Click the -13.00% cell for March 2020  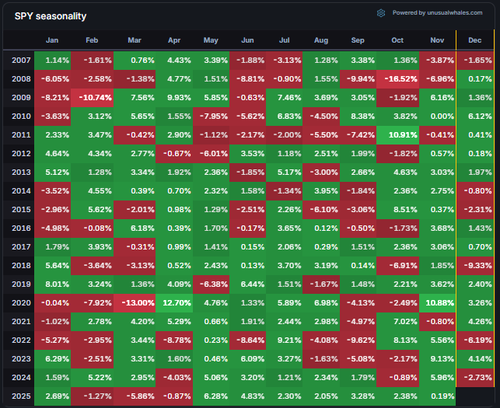tap(134, 303)
